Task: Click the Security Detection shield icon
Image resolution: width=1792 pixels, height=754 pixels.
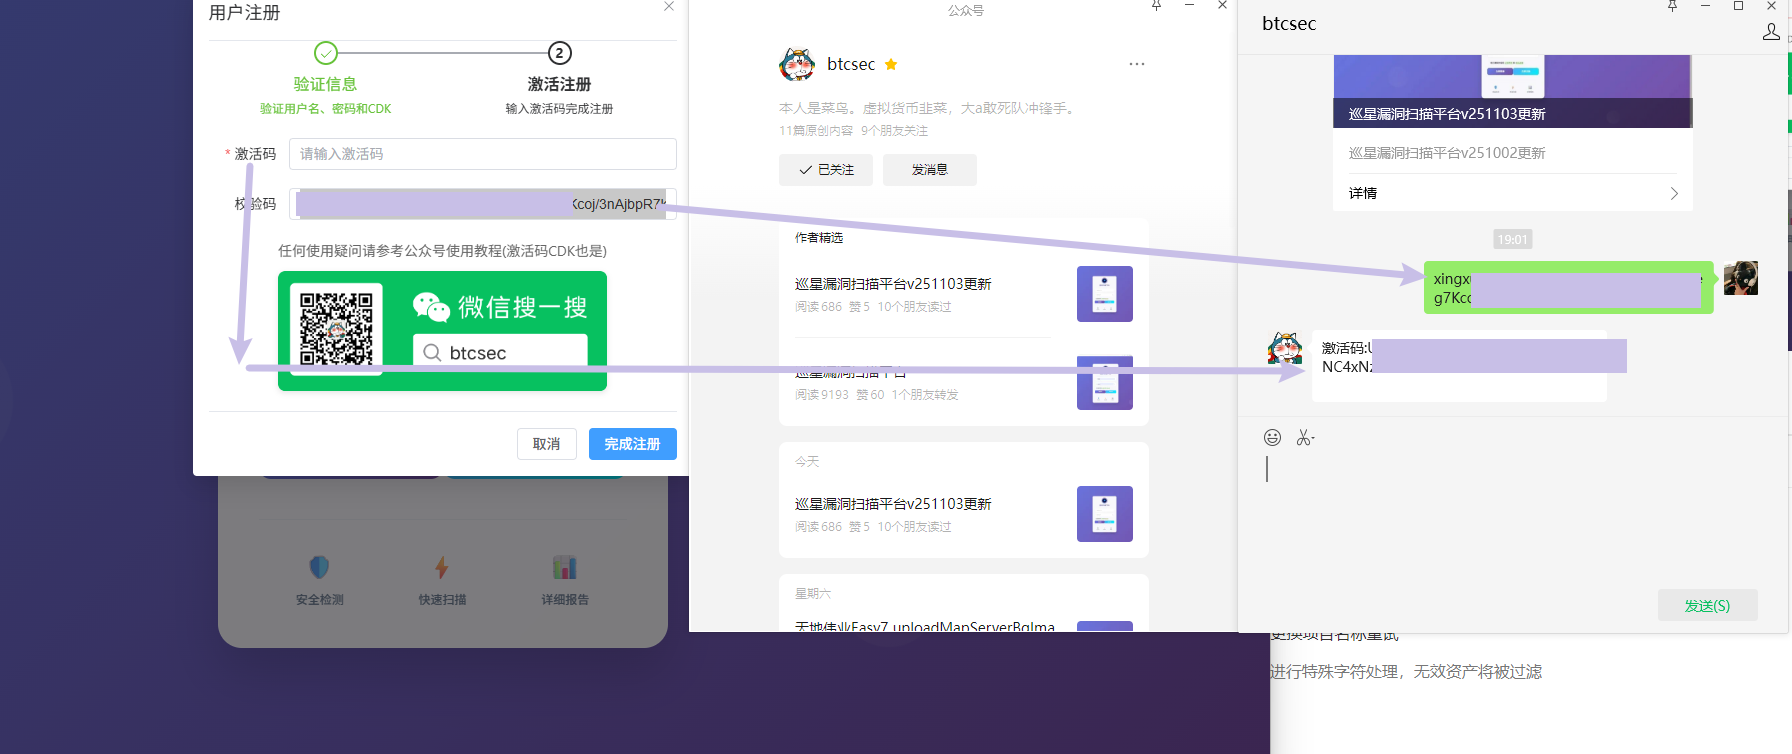Action: coord(319,568)
